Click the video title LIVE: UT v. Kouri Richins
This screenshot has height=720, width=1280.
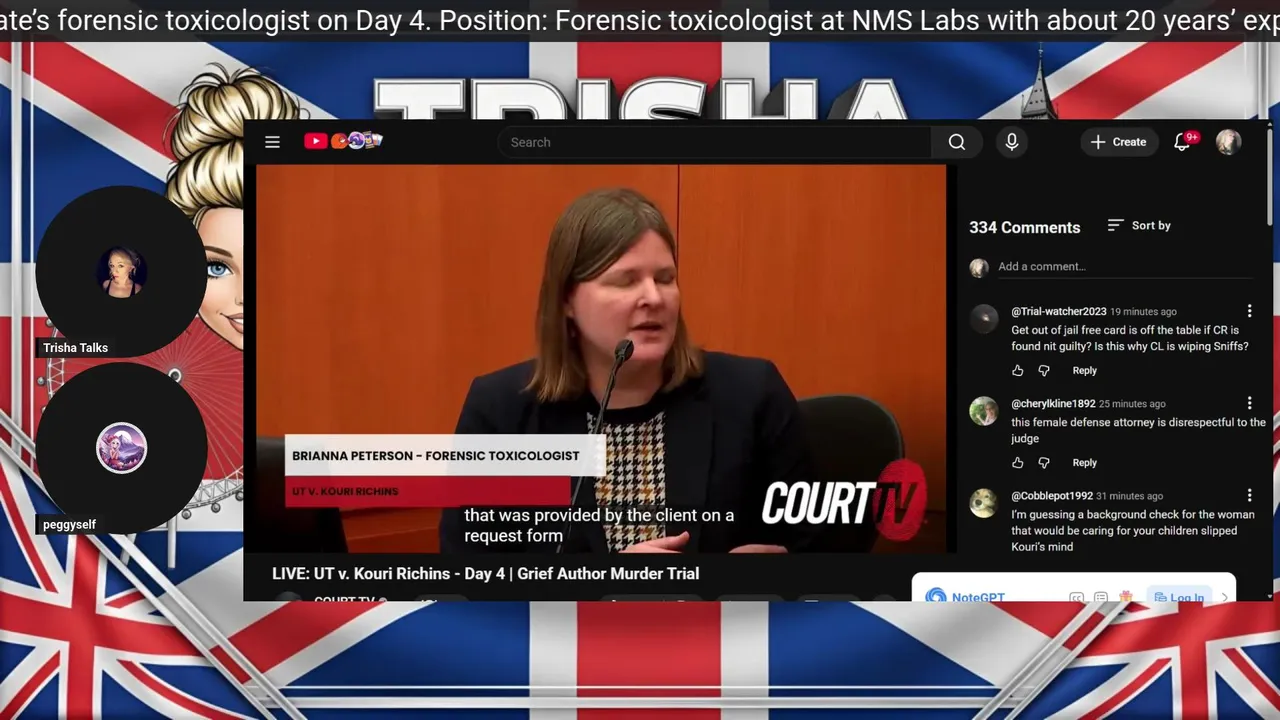tap(485, 574)
